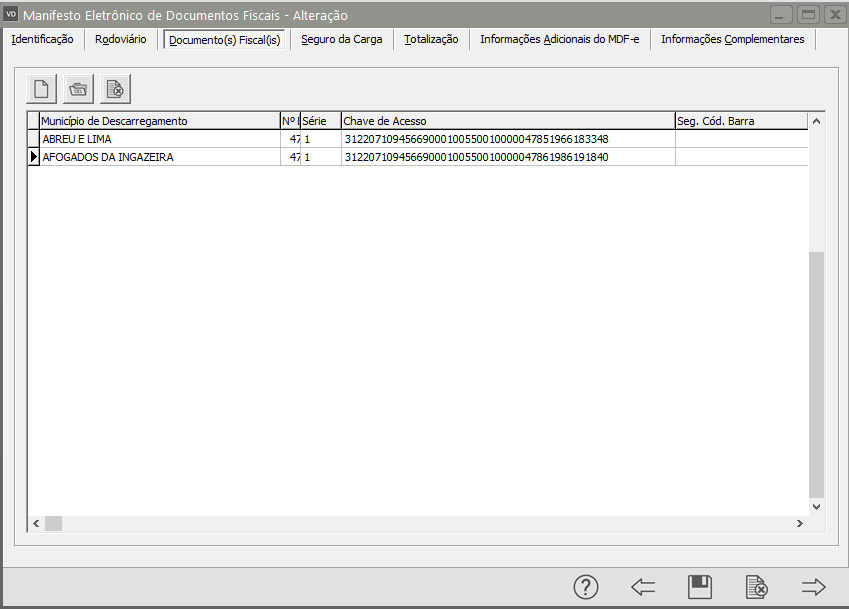The width and height of the screenshot is (849, 609).
Task: Go back with the left arrow icon
Action: click(643, 587)
